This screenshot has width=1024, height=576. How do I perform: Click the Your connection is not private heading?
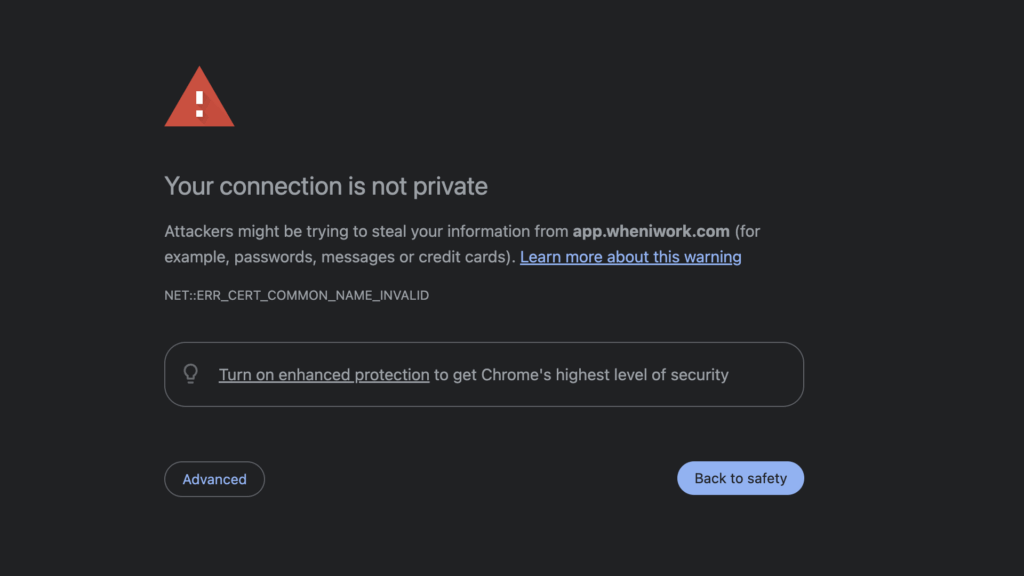pos(326,186)
